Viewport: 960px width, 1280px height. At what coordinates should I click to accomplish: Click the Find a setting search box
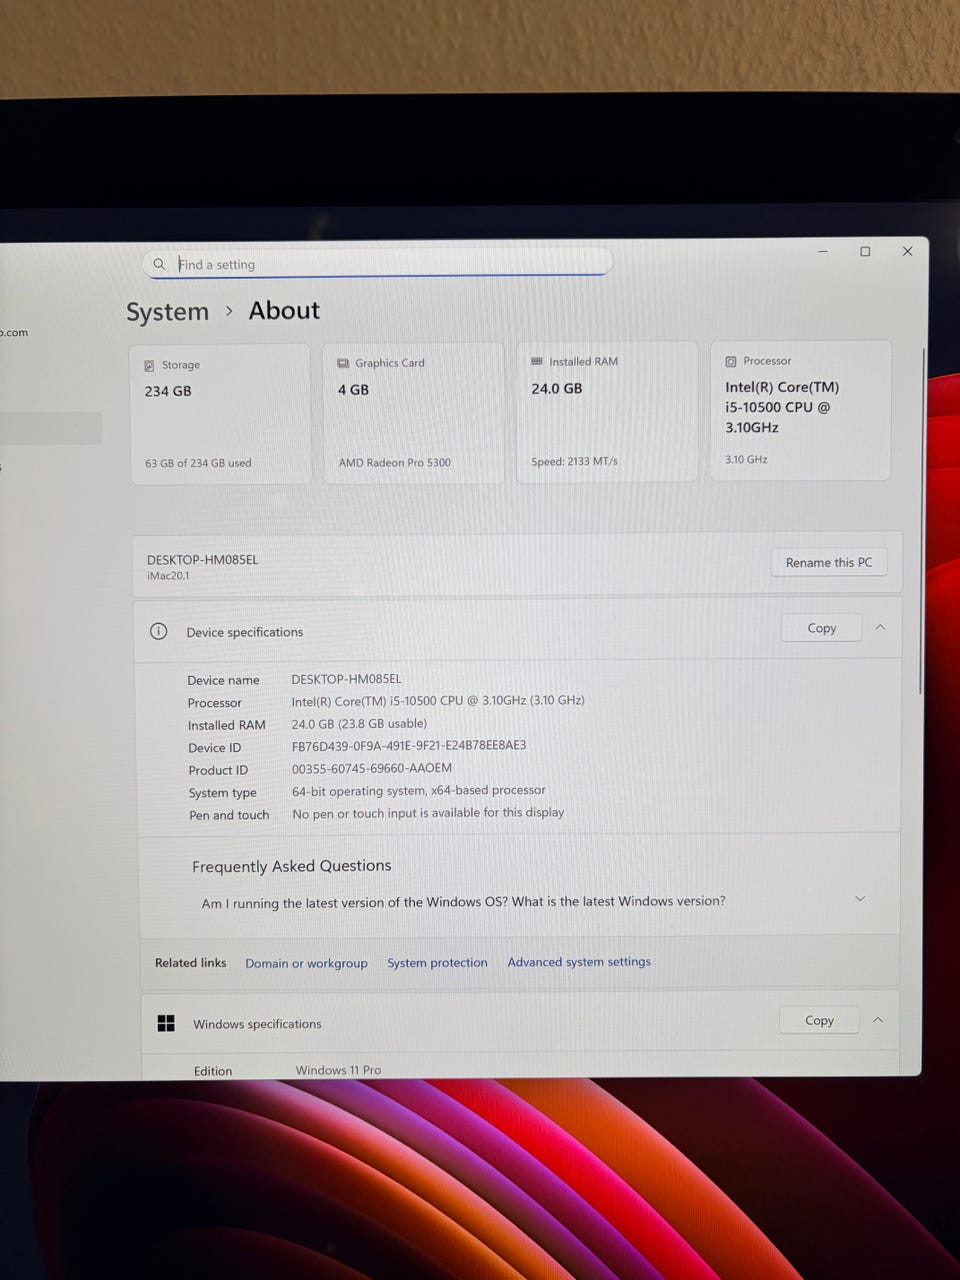[377, 263]
